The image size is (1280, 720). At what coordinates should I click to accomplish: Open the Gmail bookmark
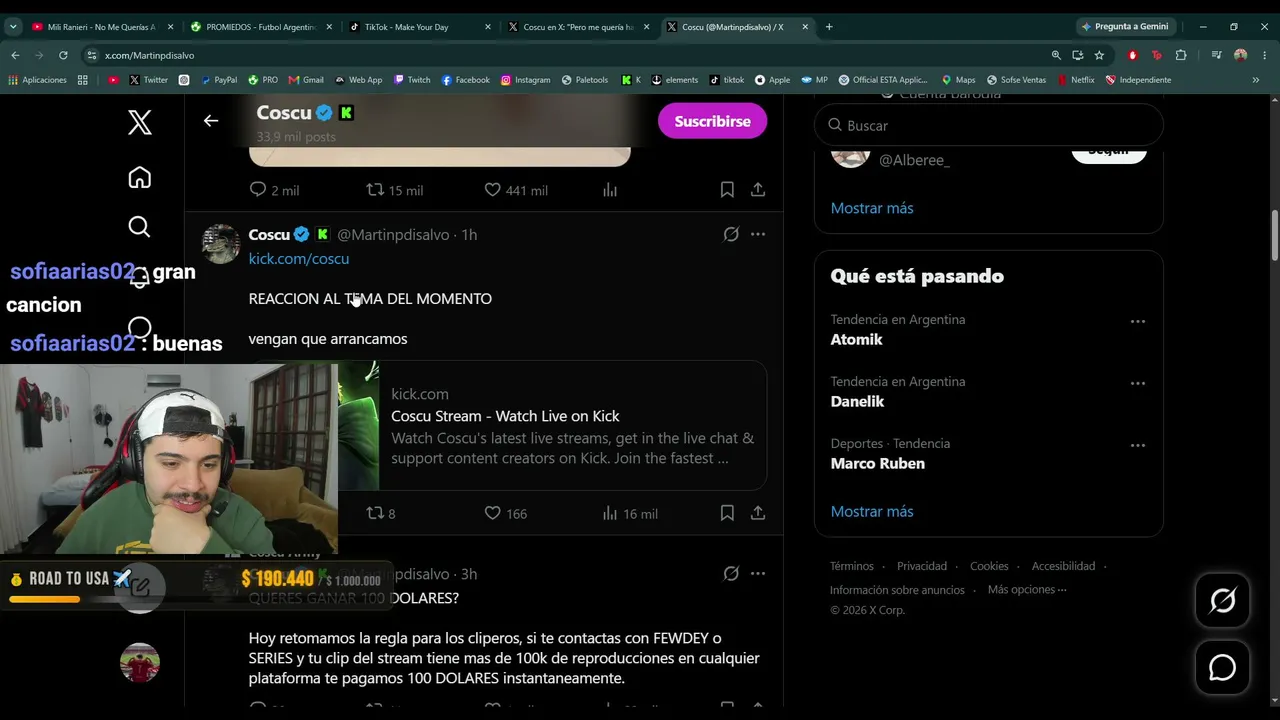point(306,80)
